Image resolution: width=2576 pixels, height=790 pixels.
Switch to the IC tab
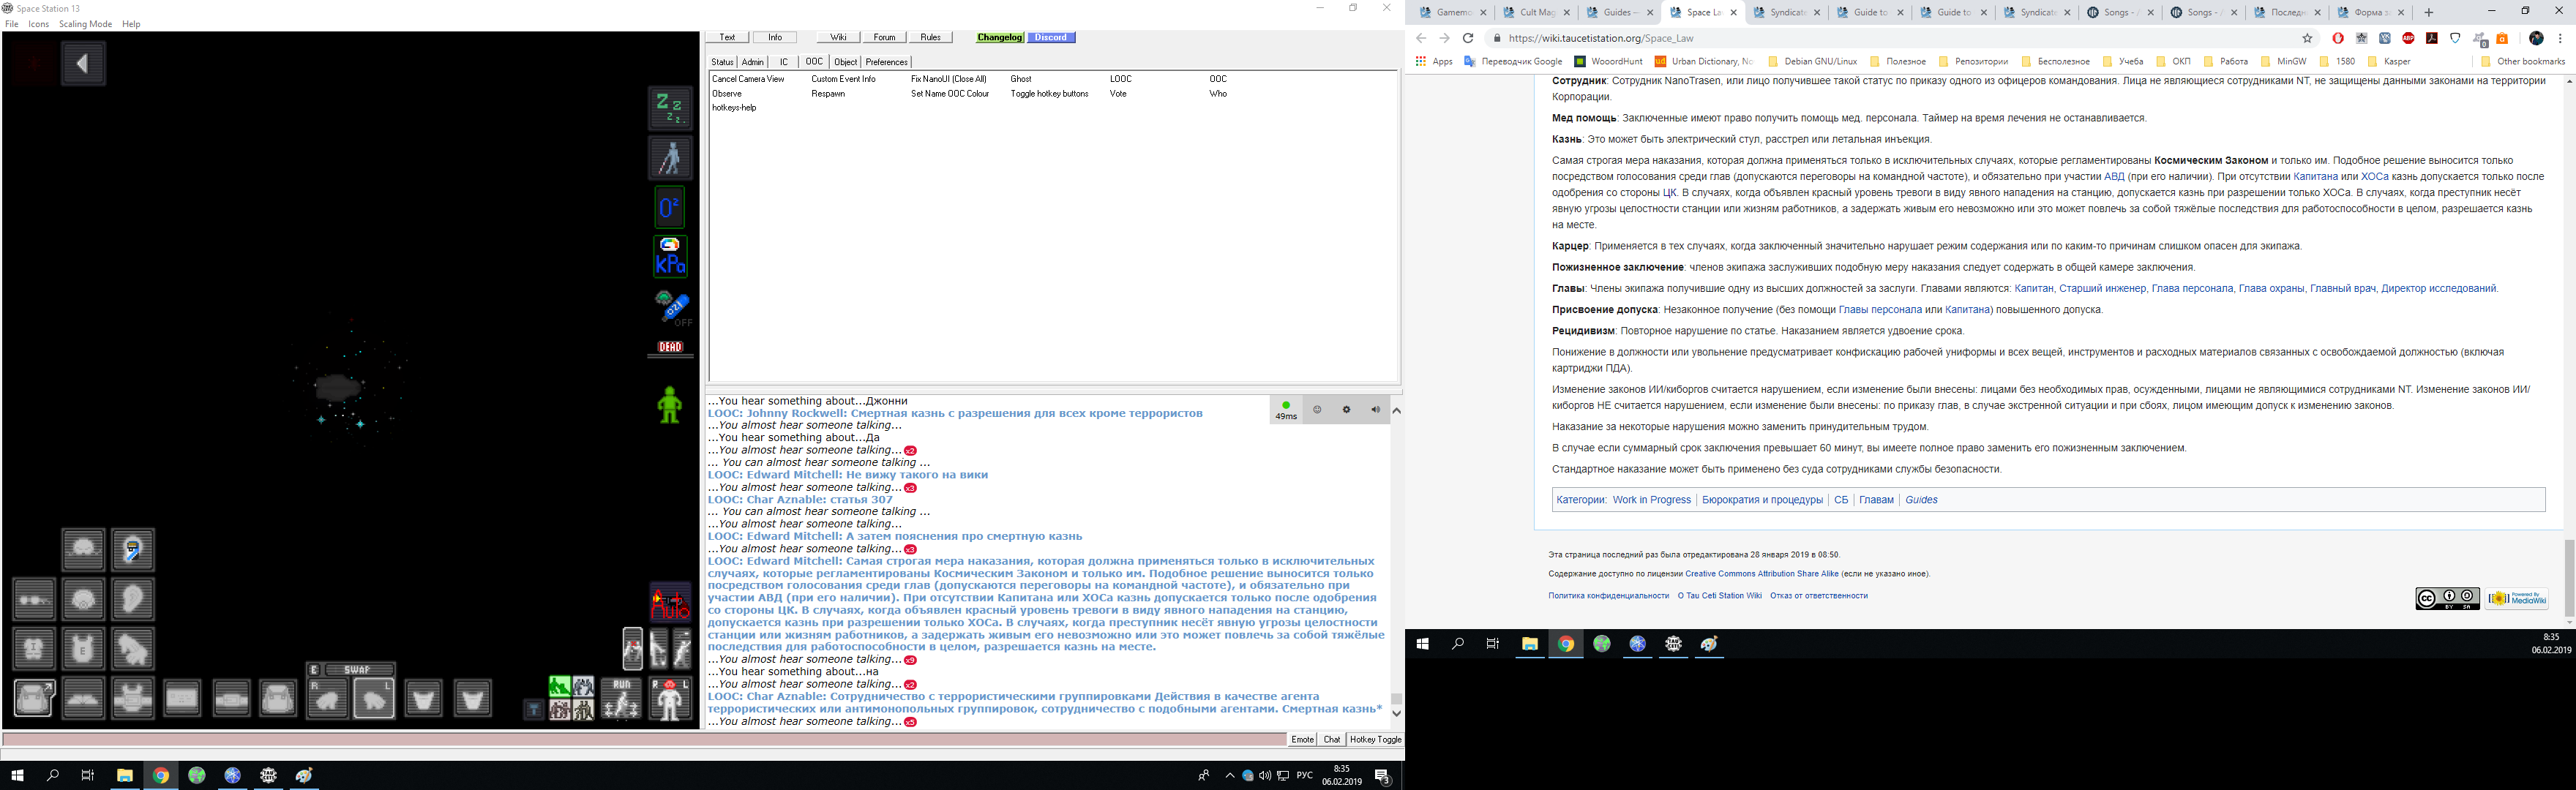click(784, 62)
